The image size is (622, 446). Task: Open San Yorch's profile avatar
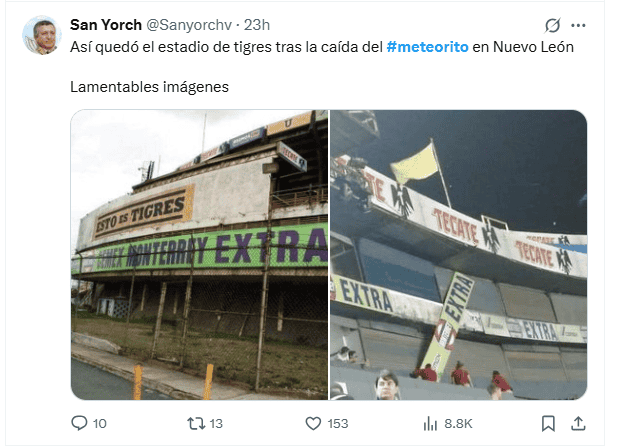[42, 35]
